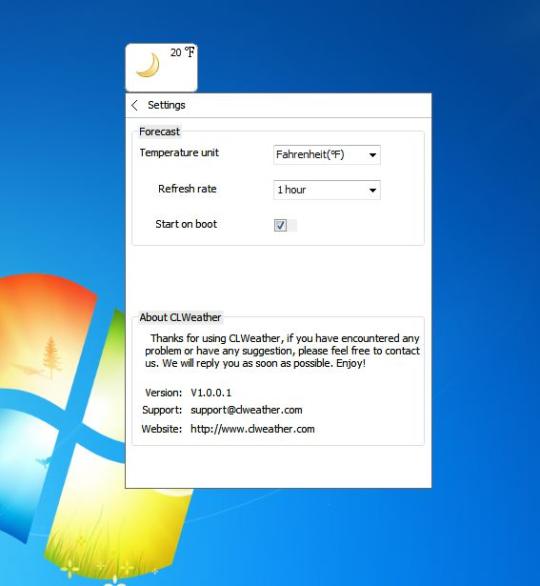Click the back arrow next to Settings
The height and width of the screenshot is (586, 540).
135,105
